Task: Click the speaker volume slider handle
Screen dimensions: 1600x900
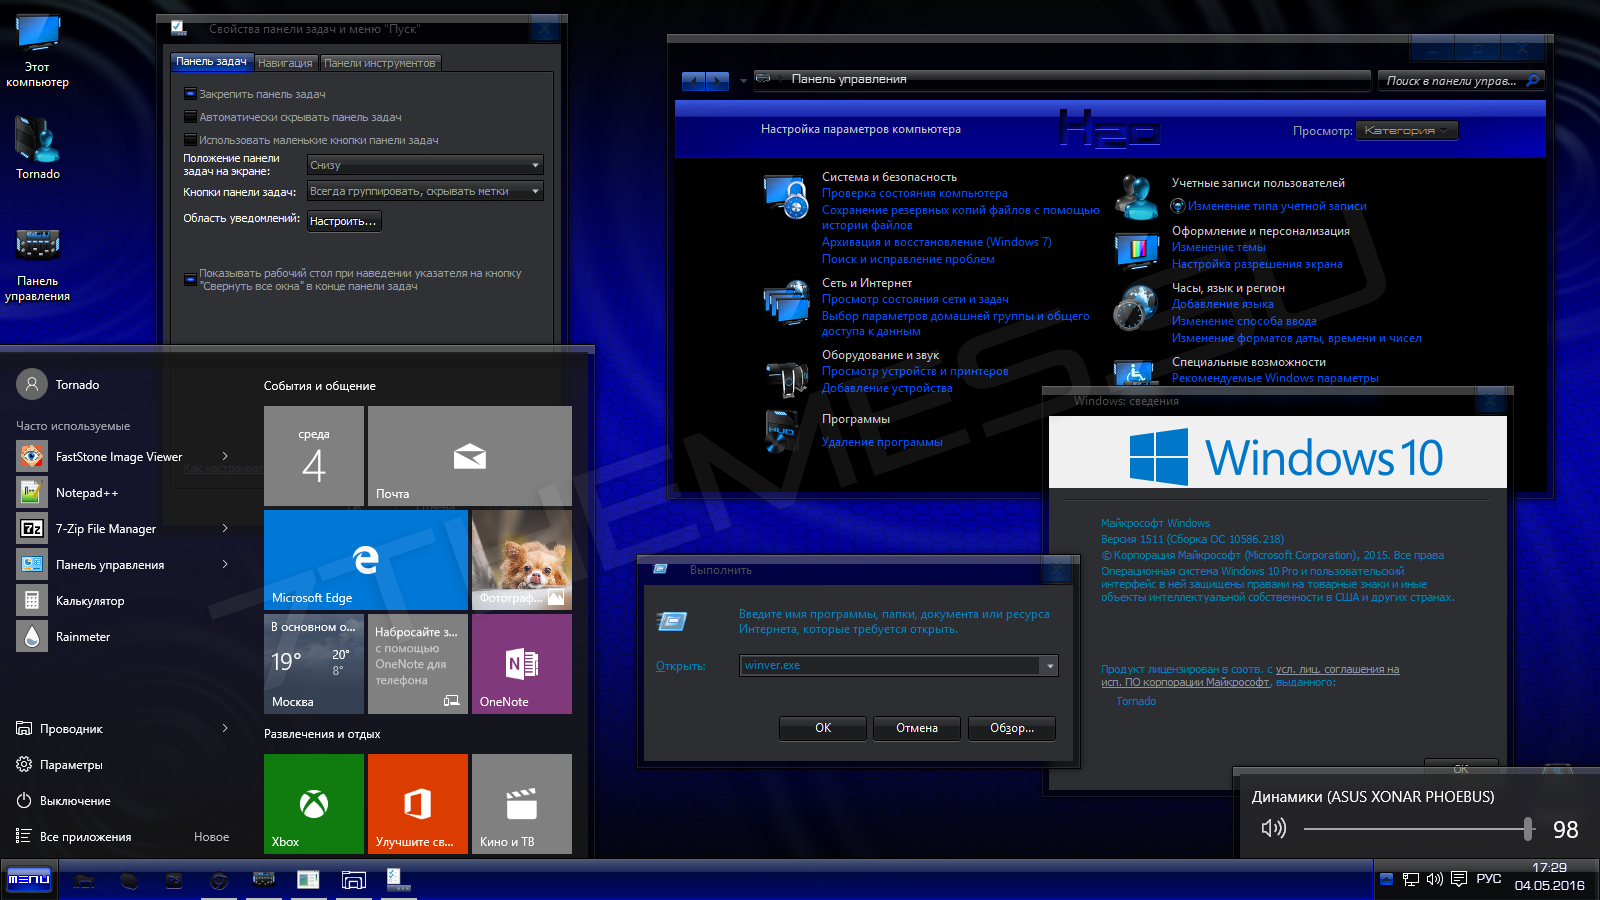Action: point(1528,828)
